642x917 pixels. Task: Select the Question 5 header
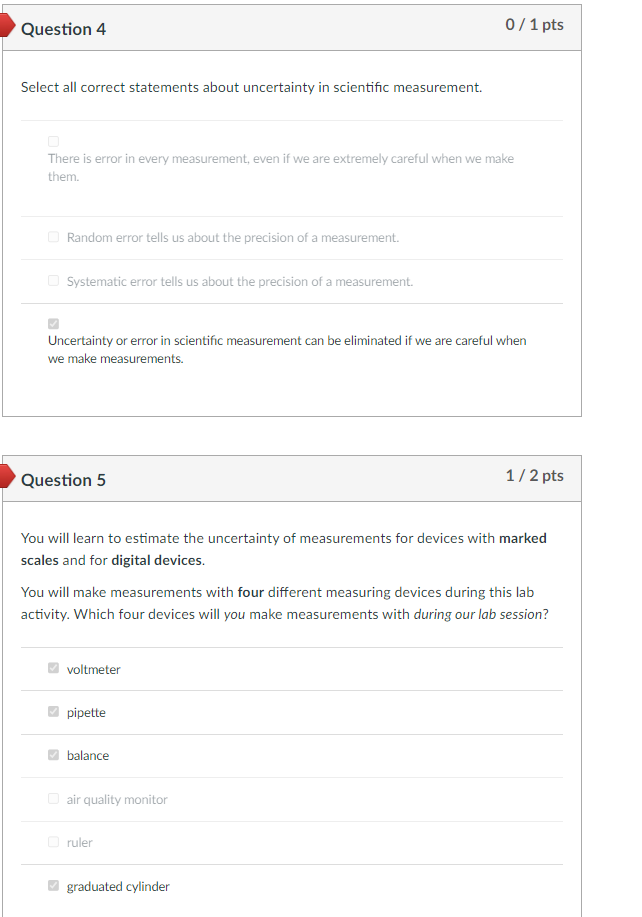[64, 480]
